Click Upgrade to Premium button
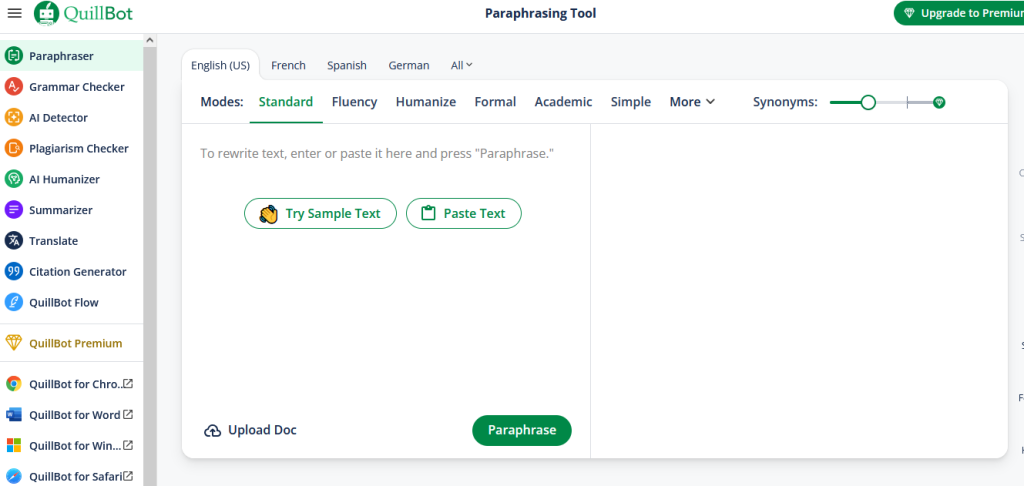 (x=959, y=13)
